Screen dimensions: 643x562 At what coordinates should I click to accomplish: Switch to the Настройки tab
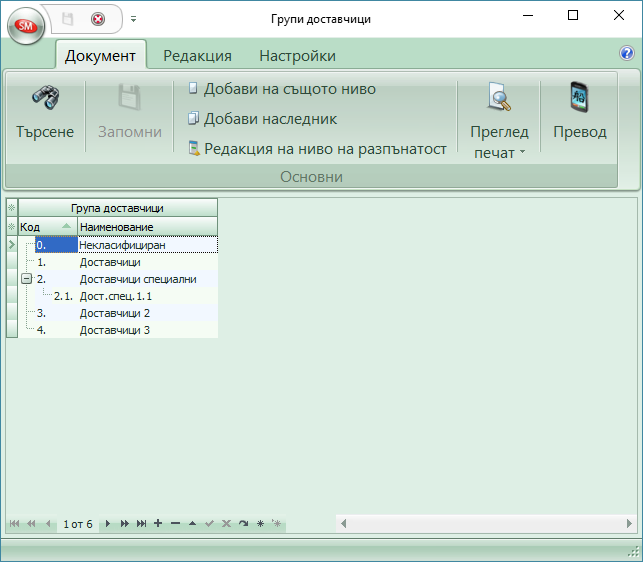297,56
